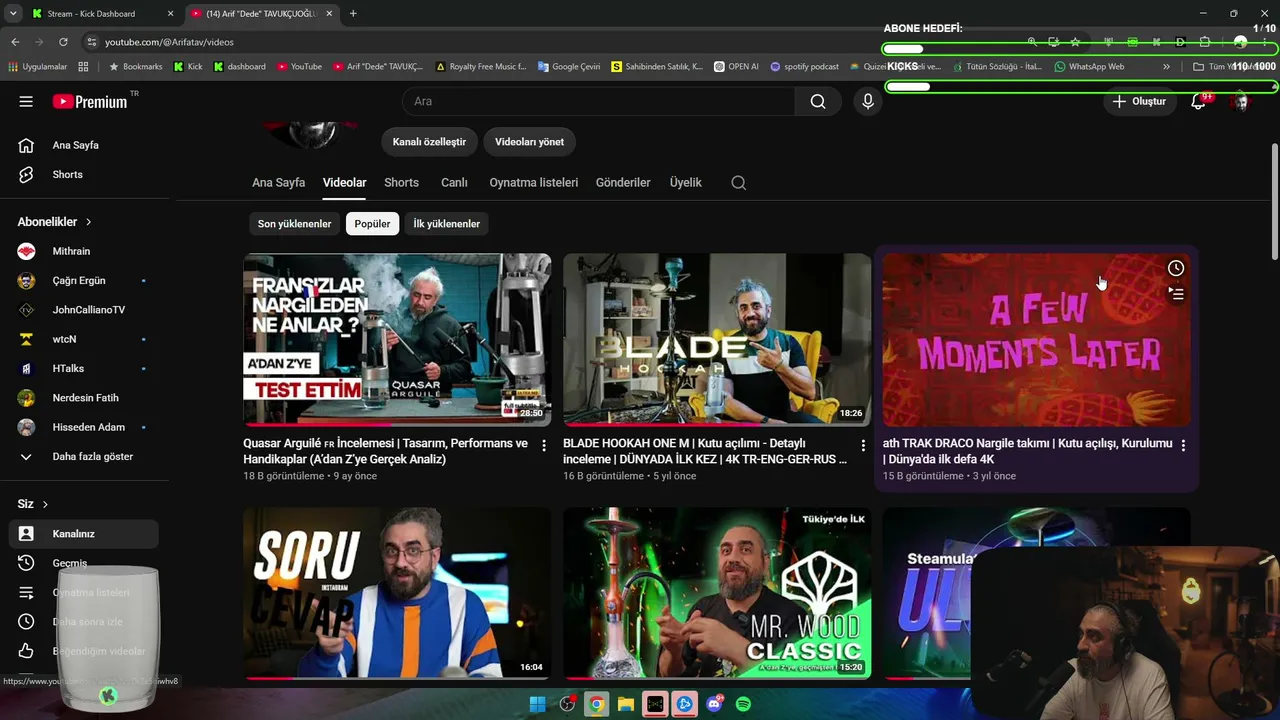The image size is (1280, 720).
Task: Expand the Siz section chevron
Action: click(45, 504)
